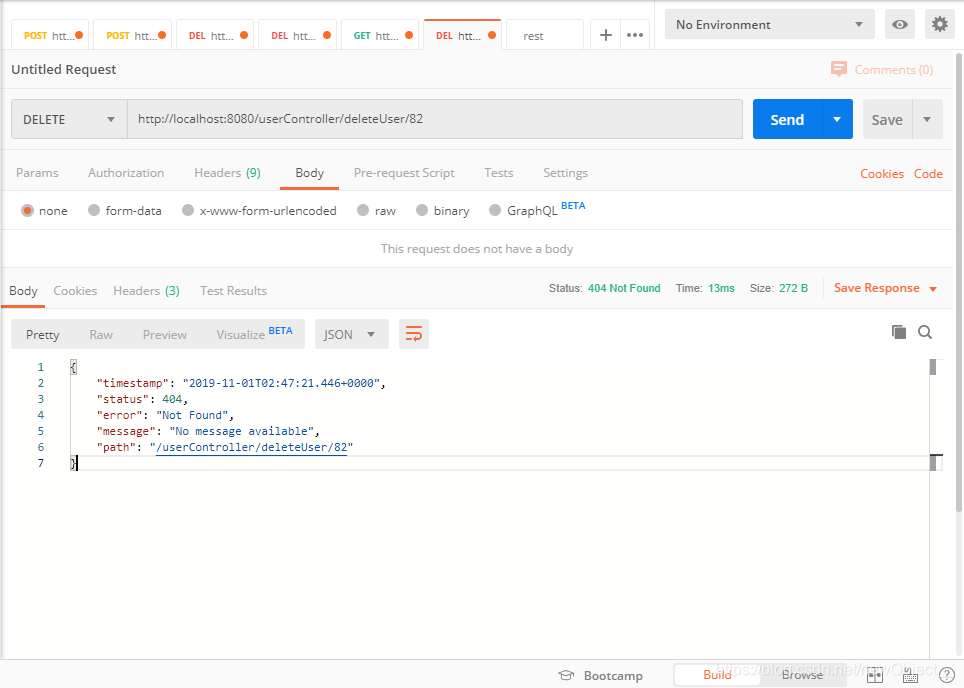Select Visualize BETA response view
This screenshot has height=688, width=964.
255,334
